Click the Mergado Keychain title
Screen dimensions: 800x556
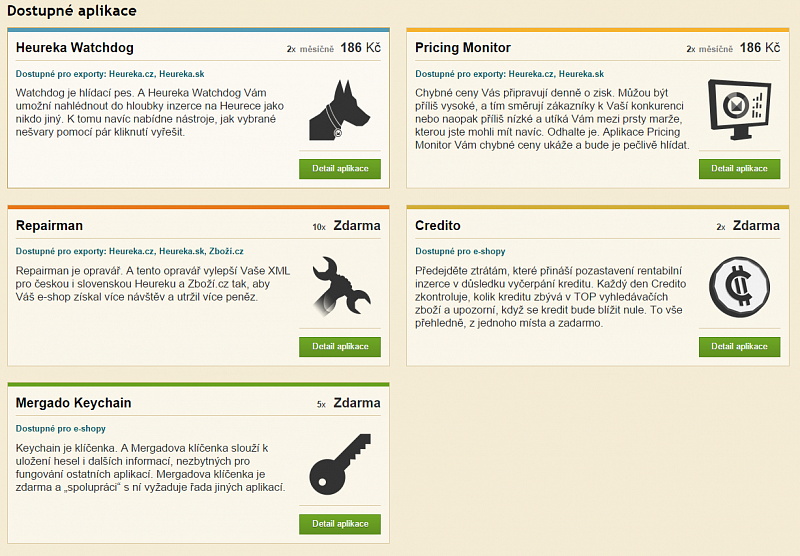(74, 403)
